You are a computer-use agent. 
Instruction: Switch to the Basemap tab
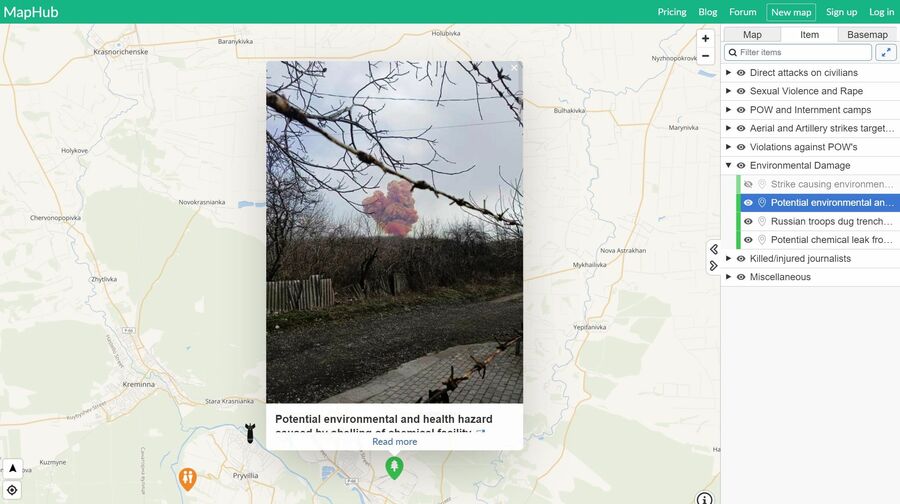pos(867,35)
